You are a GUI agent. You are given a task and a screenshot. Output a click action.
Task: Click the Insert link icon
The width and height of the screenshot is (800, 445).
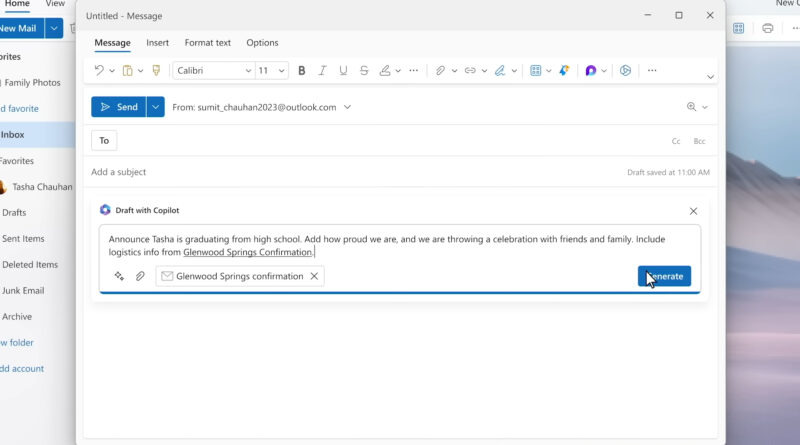[x=470, y=70]
